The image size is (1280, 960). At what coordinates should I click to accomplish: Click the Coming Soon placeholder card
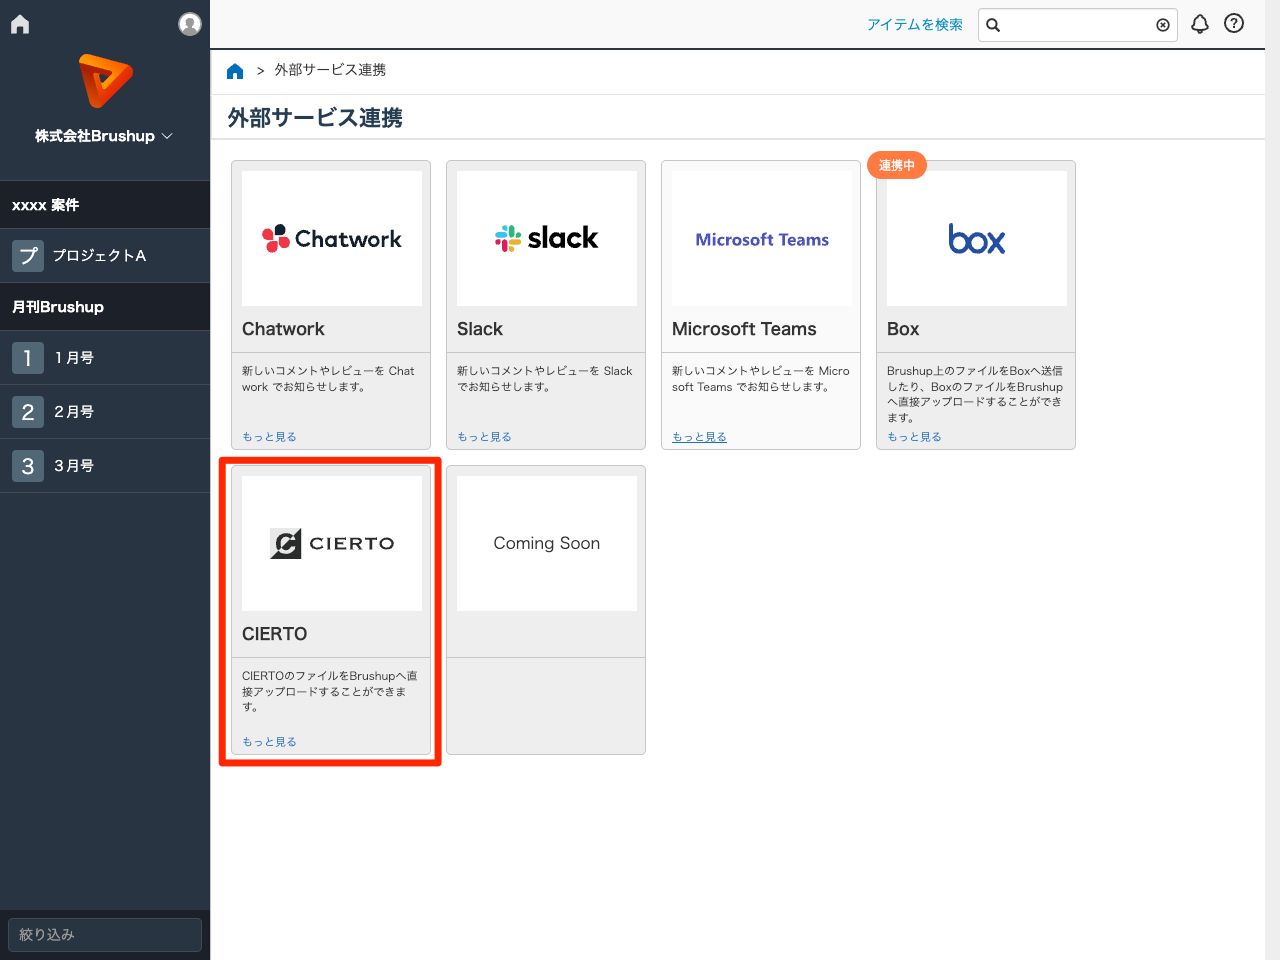coord(546,610)
